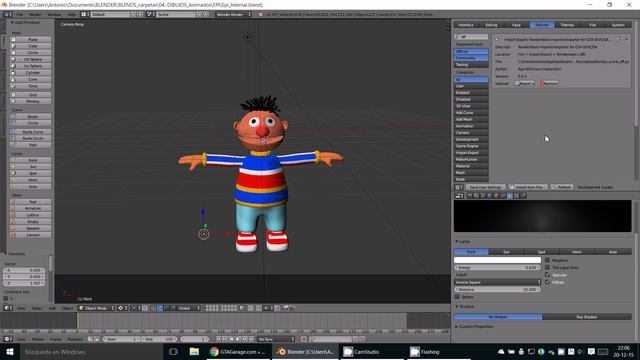Adjust the lamp Distance slider
The height and width of the screenshot is (360, 640).
tap(498, 289)
